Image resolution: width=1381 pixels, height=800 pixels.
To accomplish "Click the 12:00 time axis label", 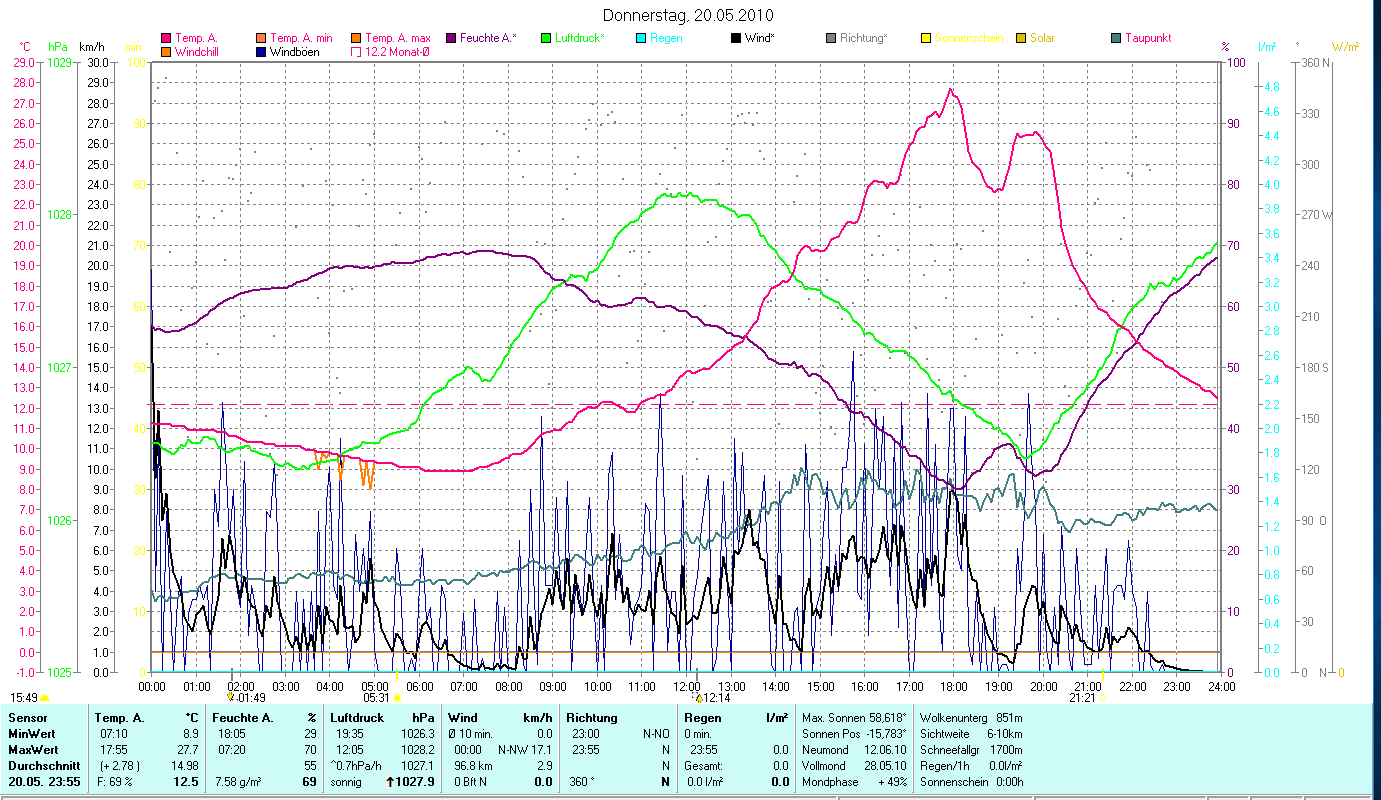I will [x=687, y=686].
